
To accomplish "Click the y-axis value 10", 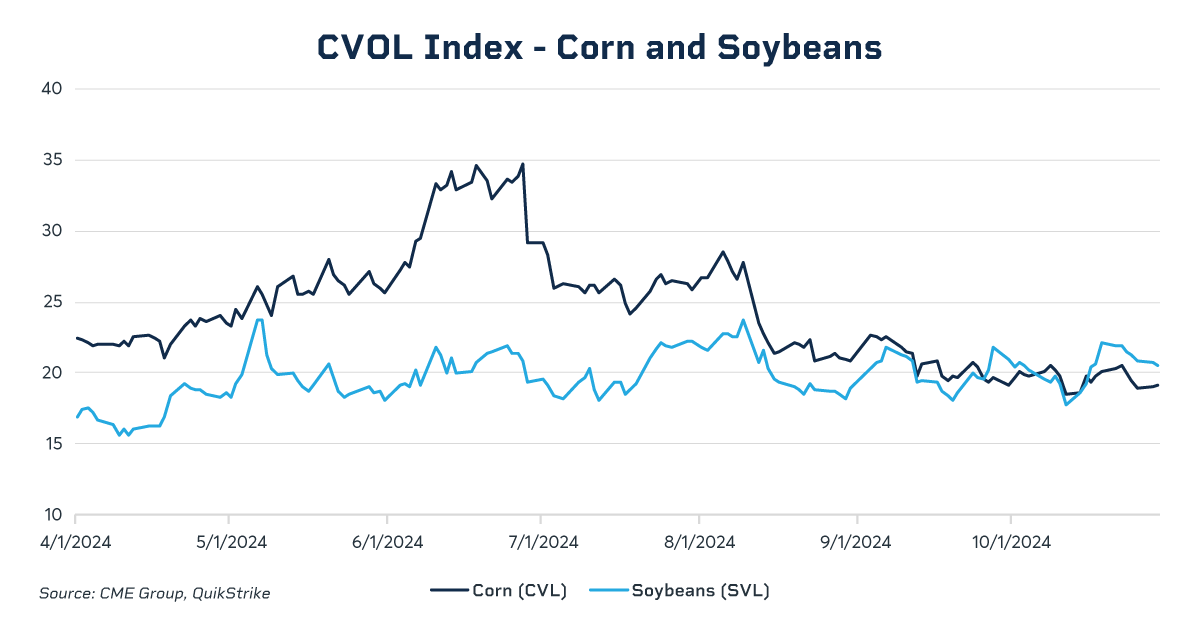I will point(52,515).
